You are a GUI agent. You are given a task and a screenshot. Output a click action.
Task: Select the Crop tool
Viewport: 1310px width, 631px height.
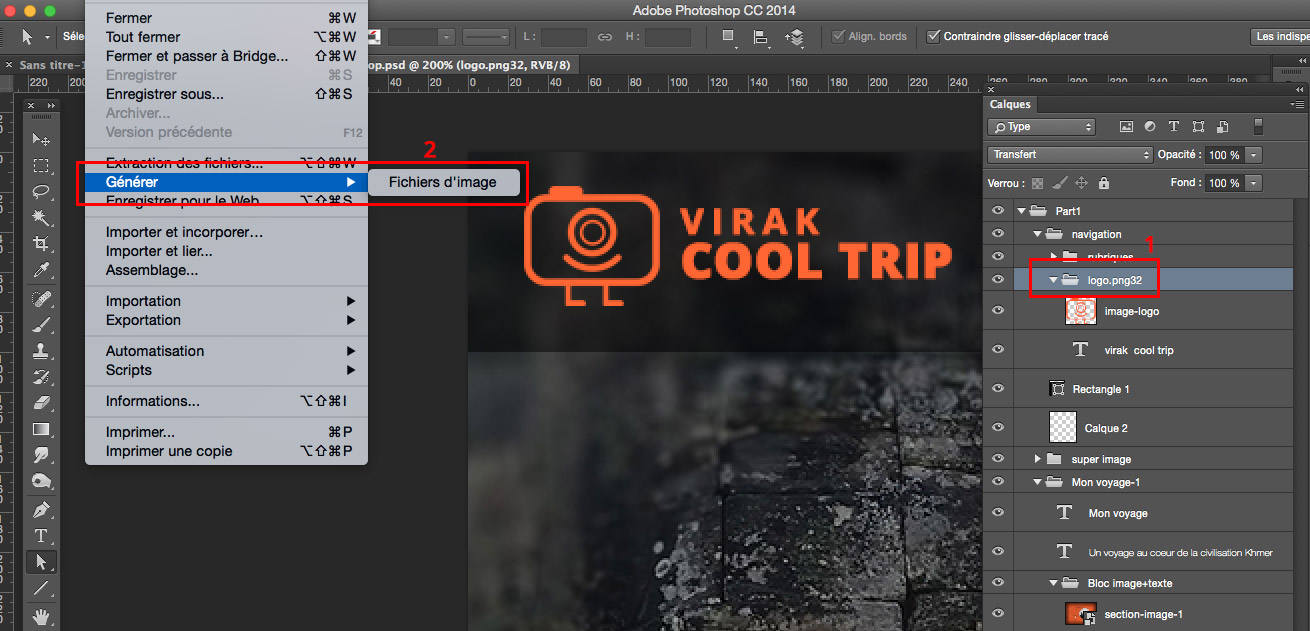(x=41, y=243)
